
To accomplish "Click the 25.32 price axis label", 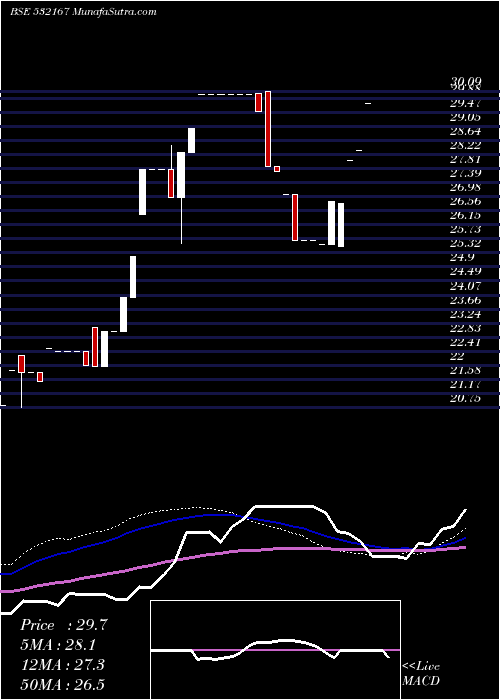I will 466,243.
